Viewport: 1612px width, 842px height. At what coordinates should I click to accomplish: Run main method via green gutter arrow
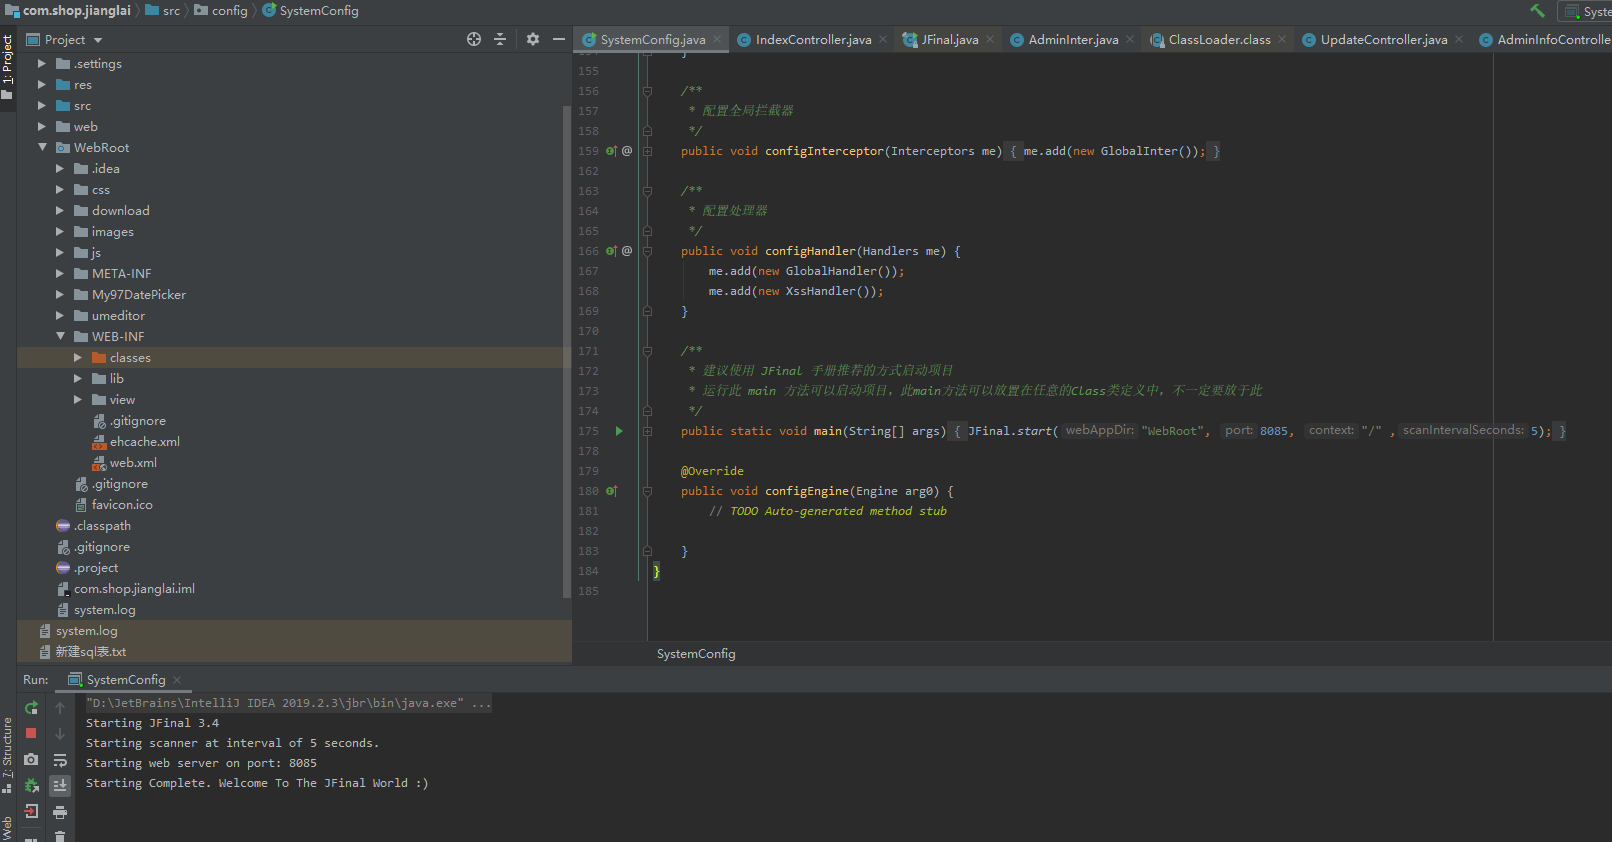(x=619, y=431)
